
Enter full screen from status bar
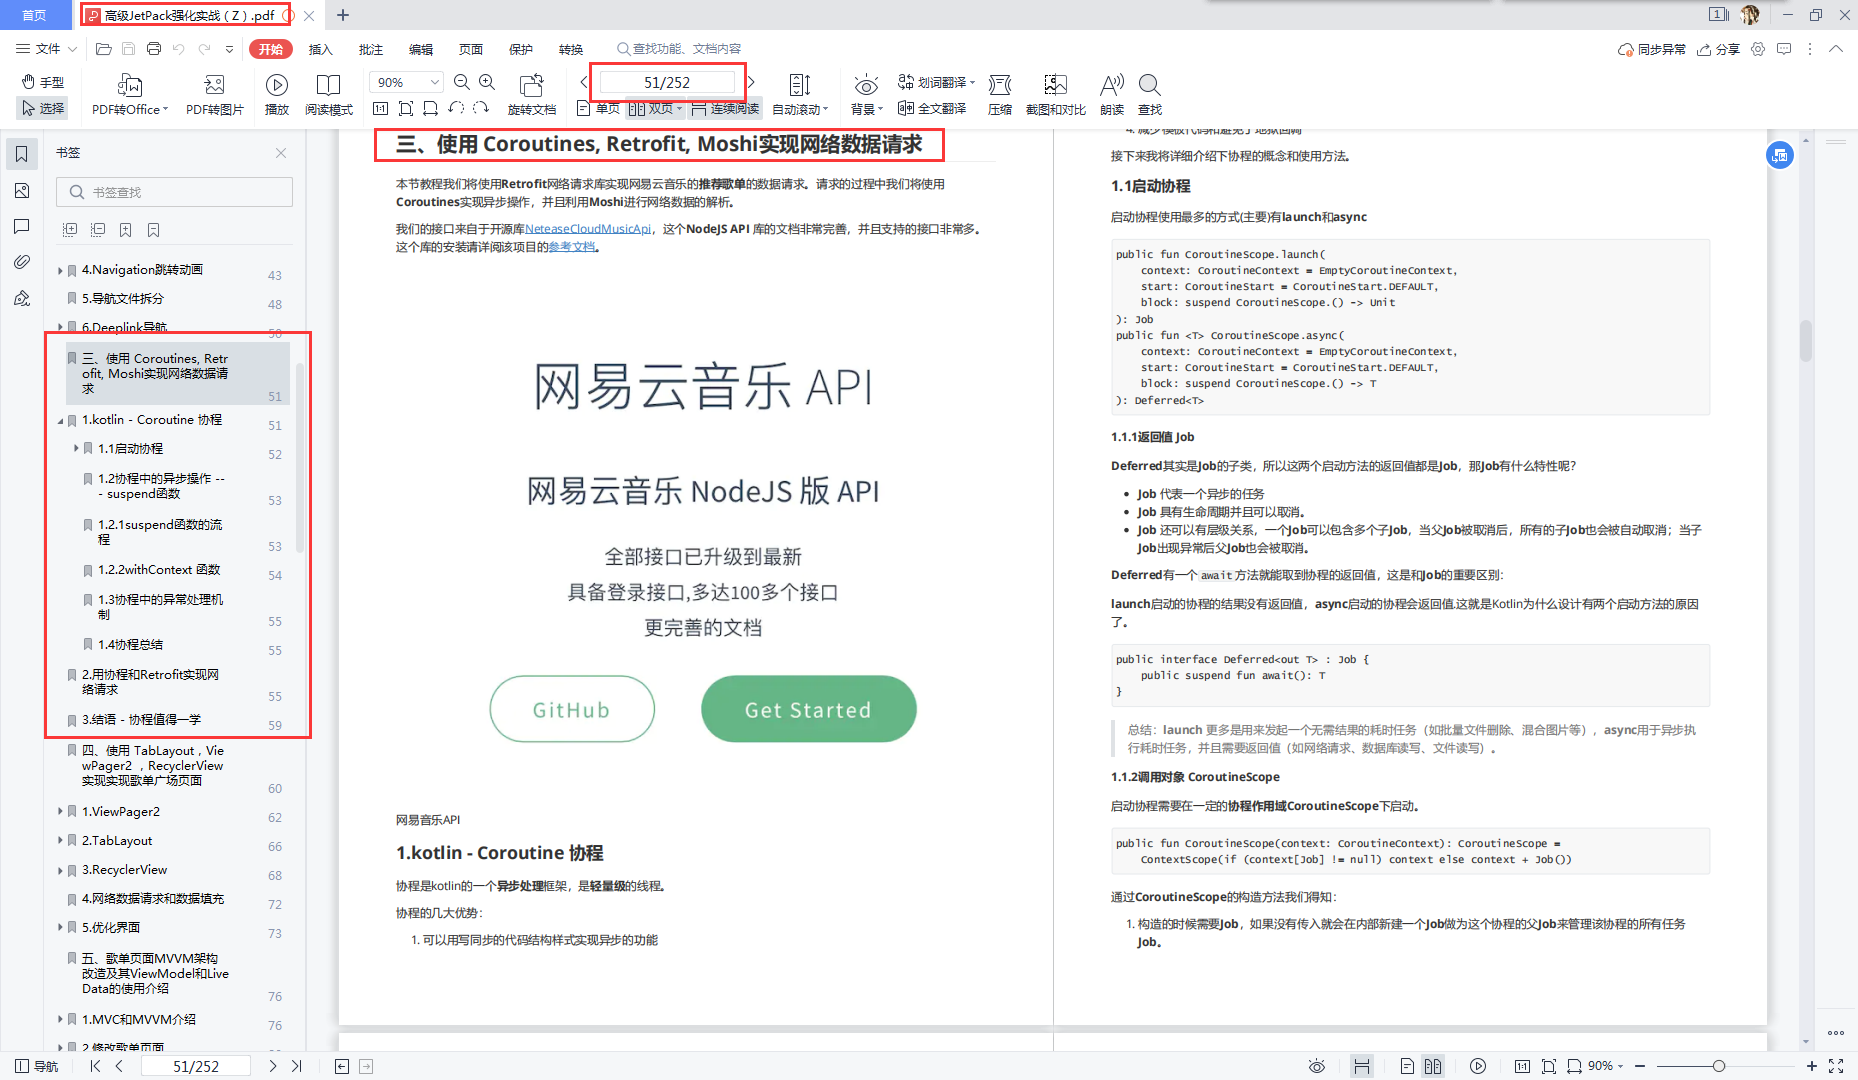(x=1836, y=1066)
